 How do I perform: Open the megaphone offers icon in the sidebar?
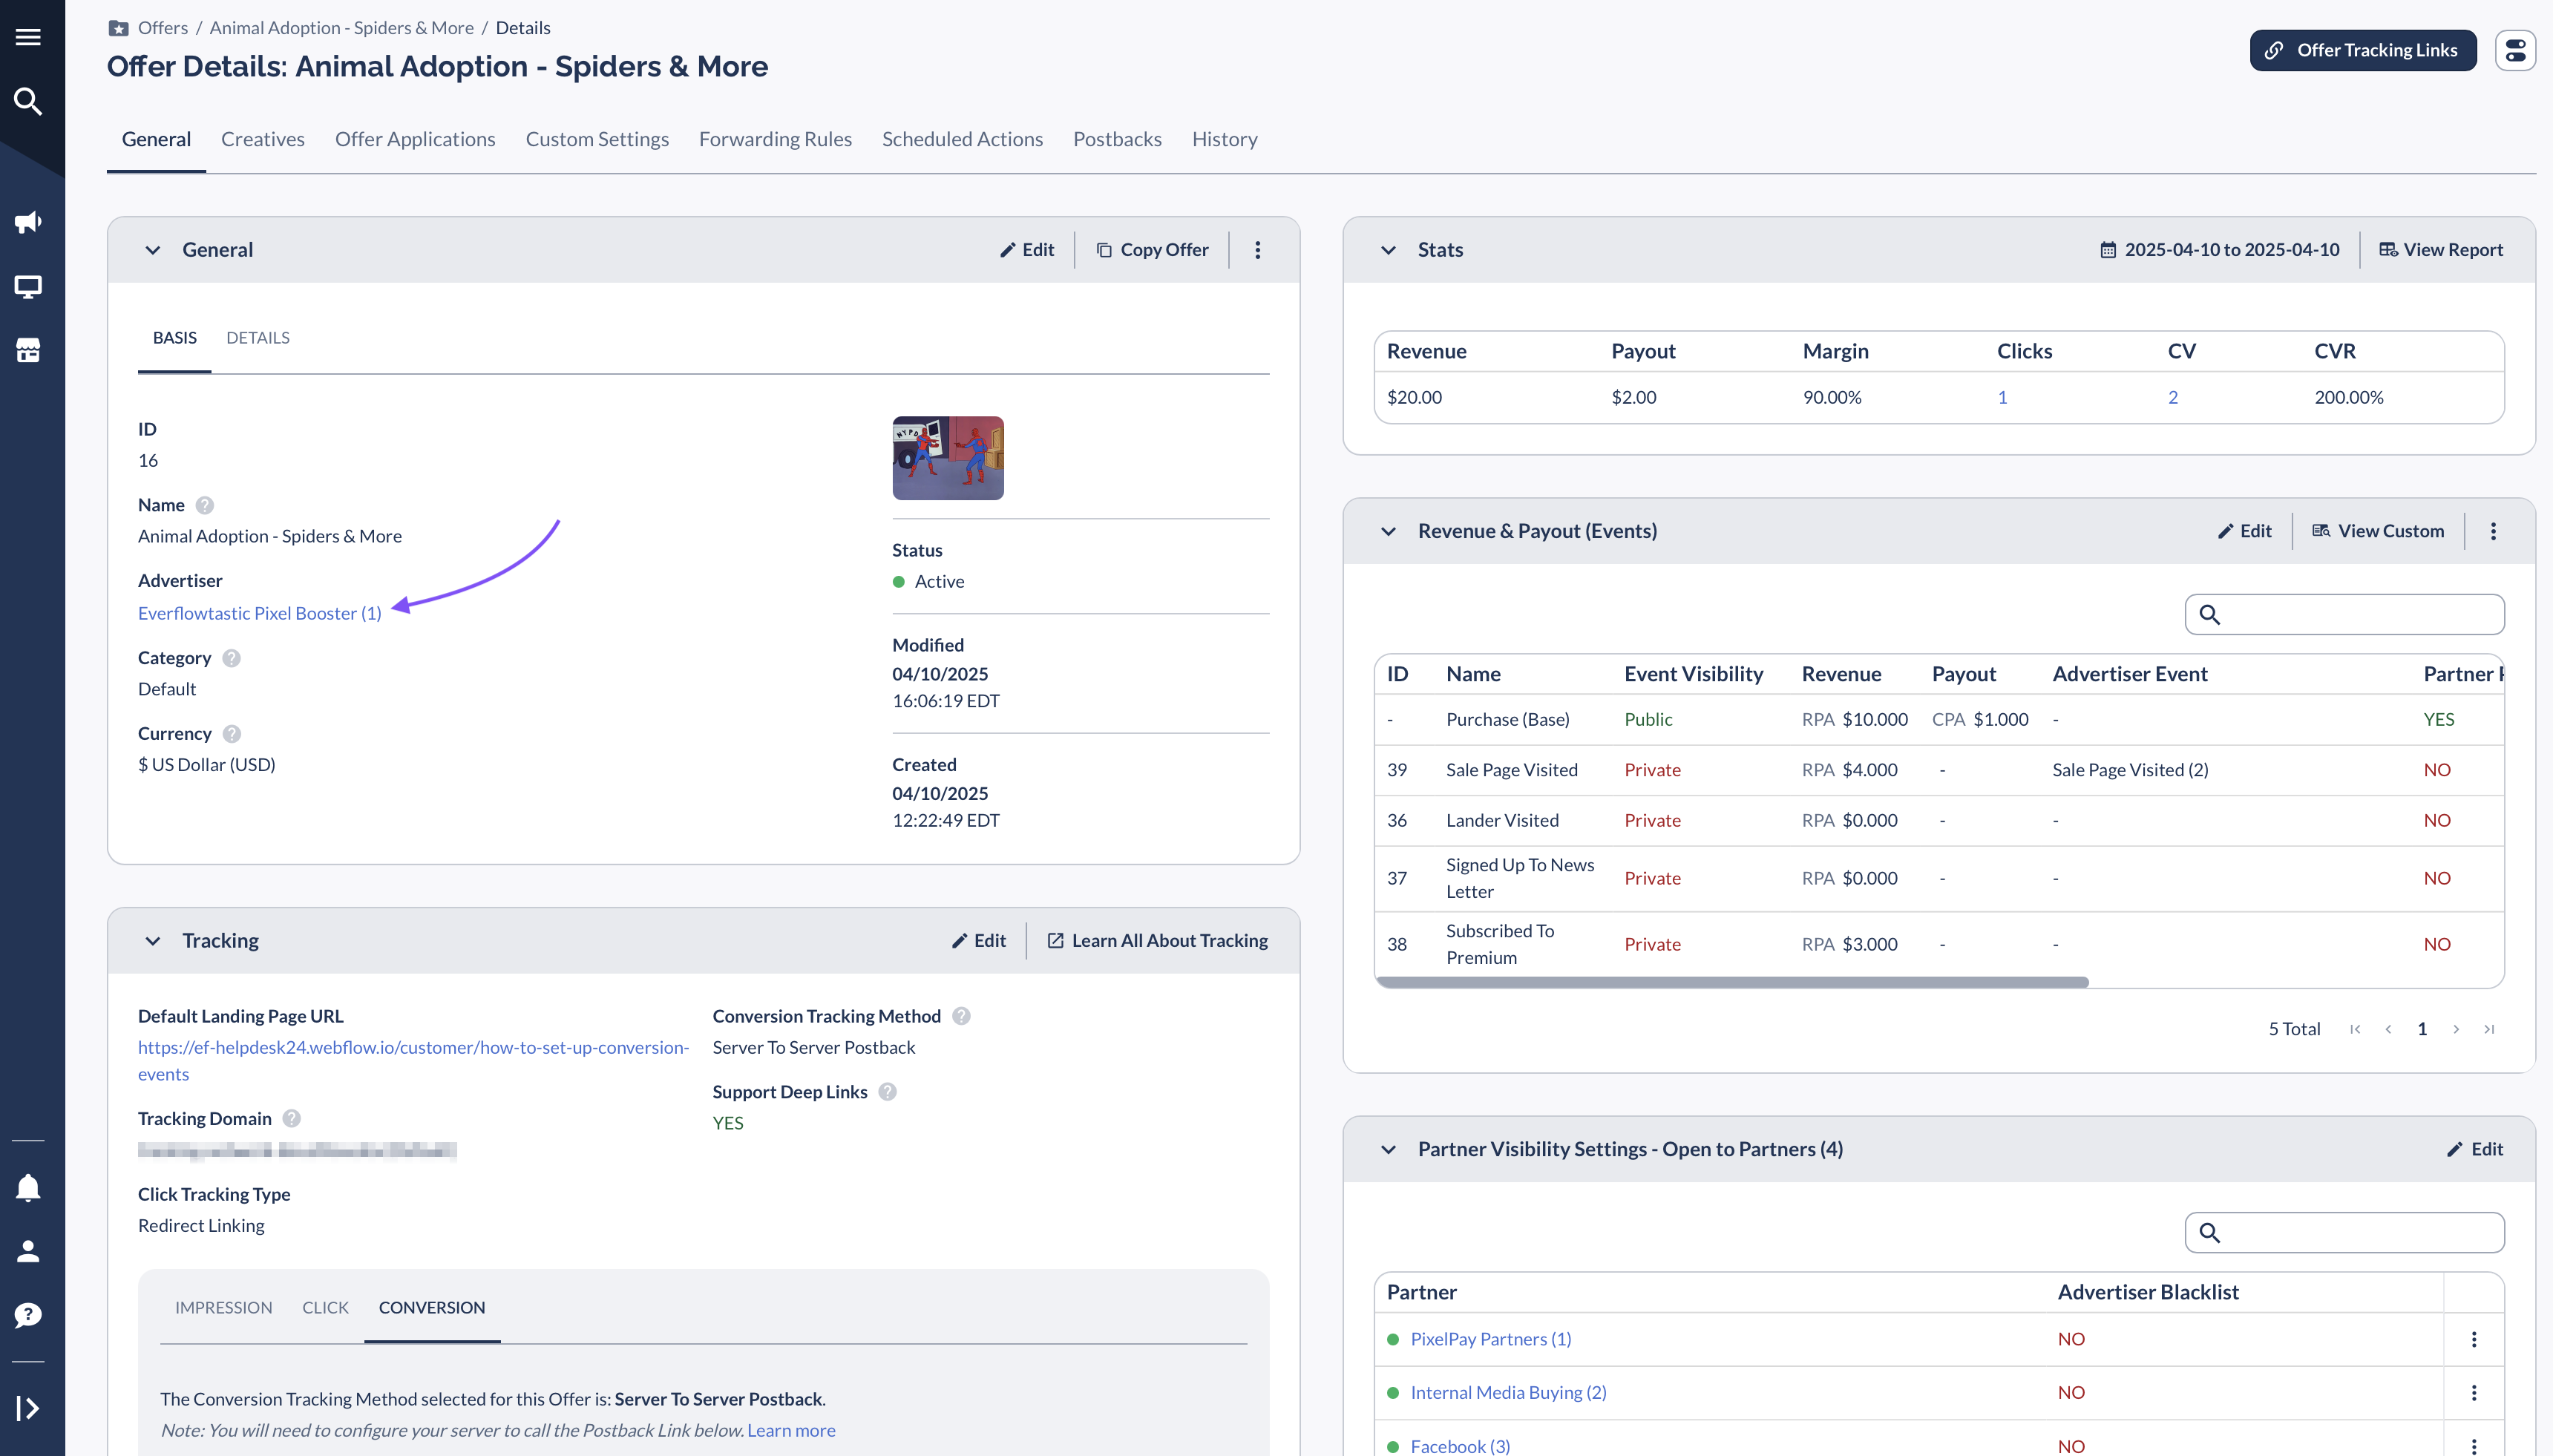click(28, 222)
